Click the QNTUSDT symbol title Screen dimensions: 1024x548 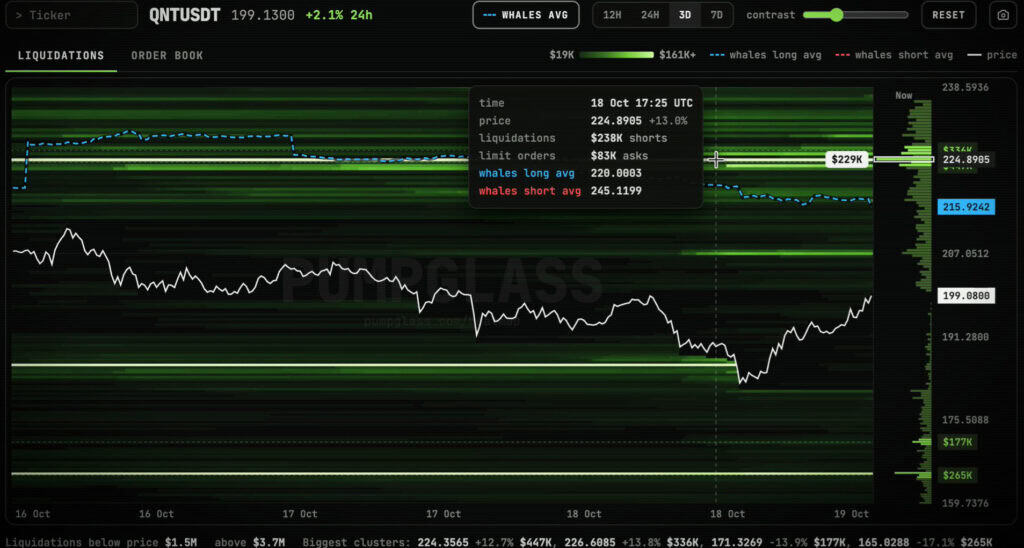tap(185, 15)
